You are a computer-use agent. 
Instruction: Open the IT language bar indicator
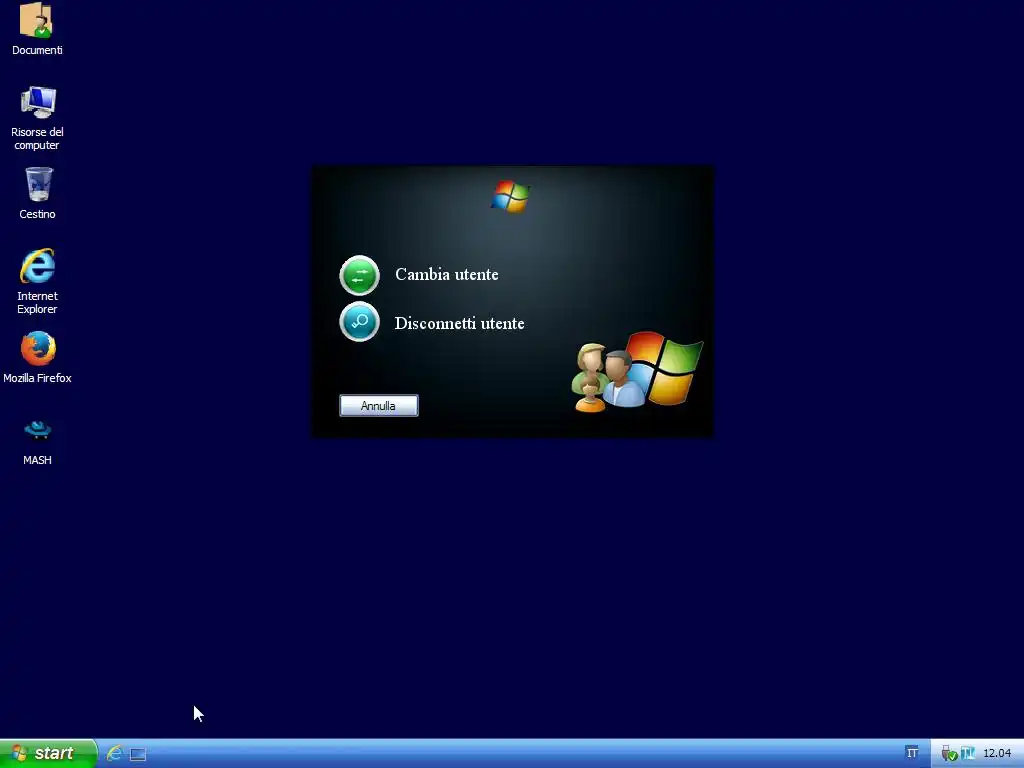[912, 753]
